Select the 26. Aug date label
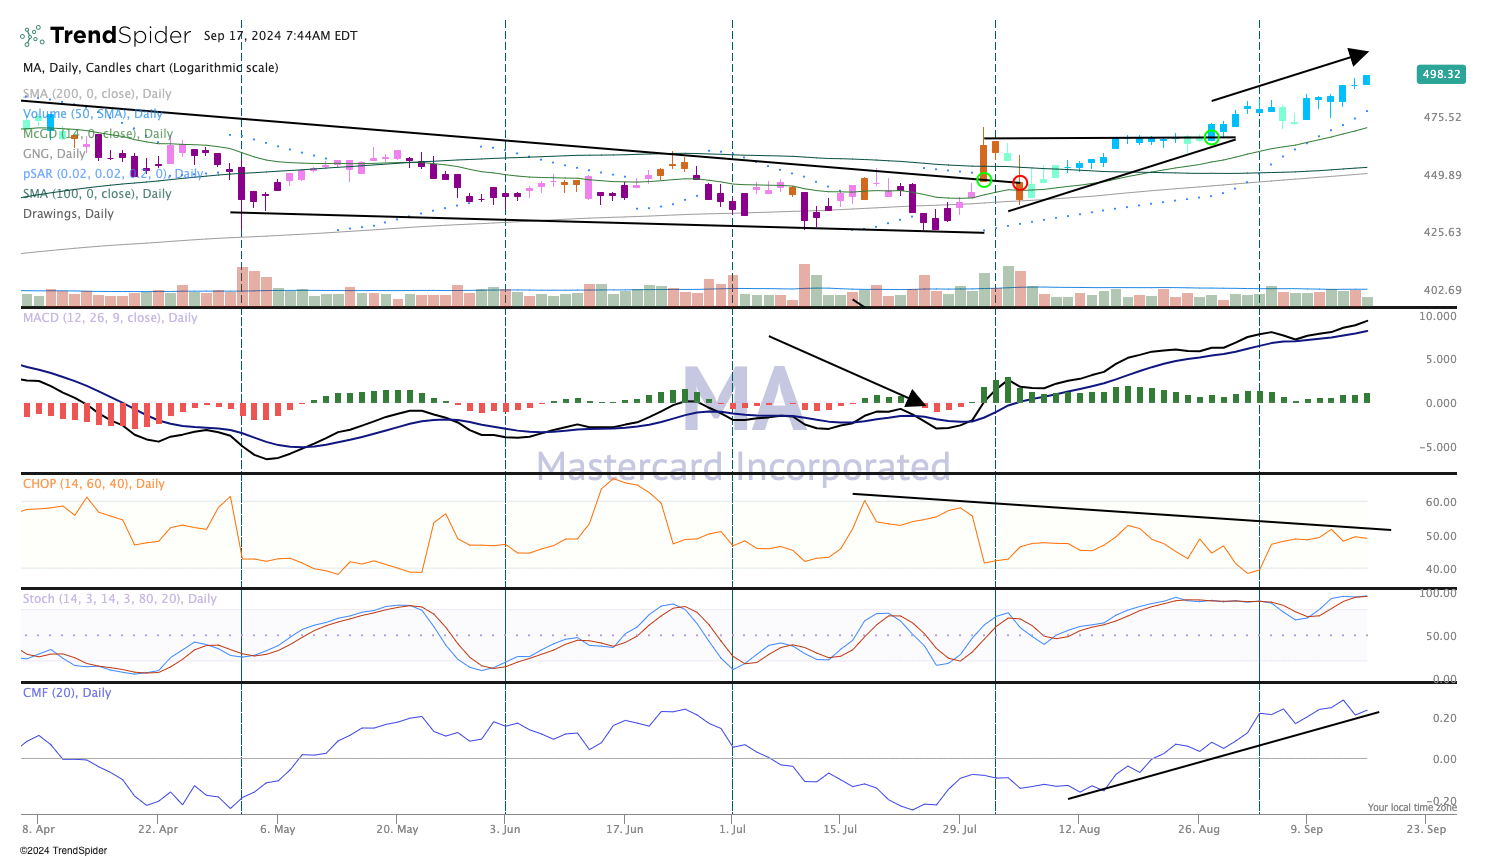The height and width of the screenshot is (860, 1487). point(1198,829)
